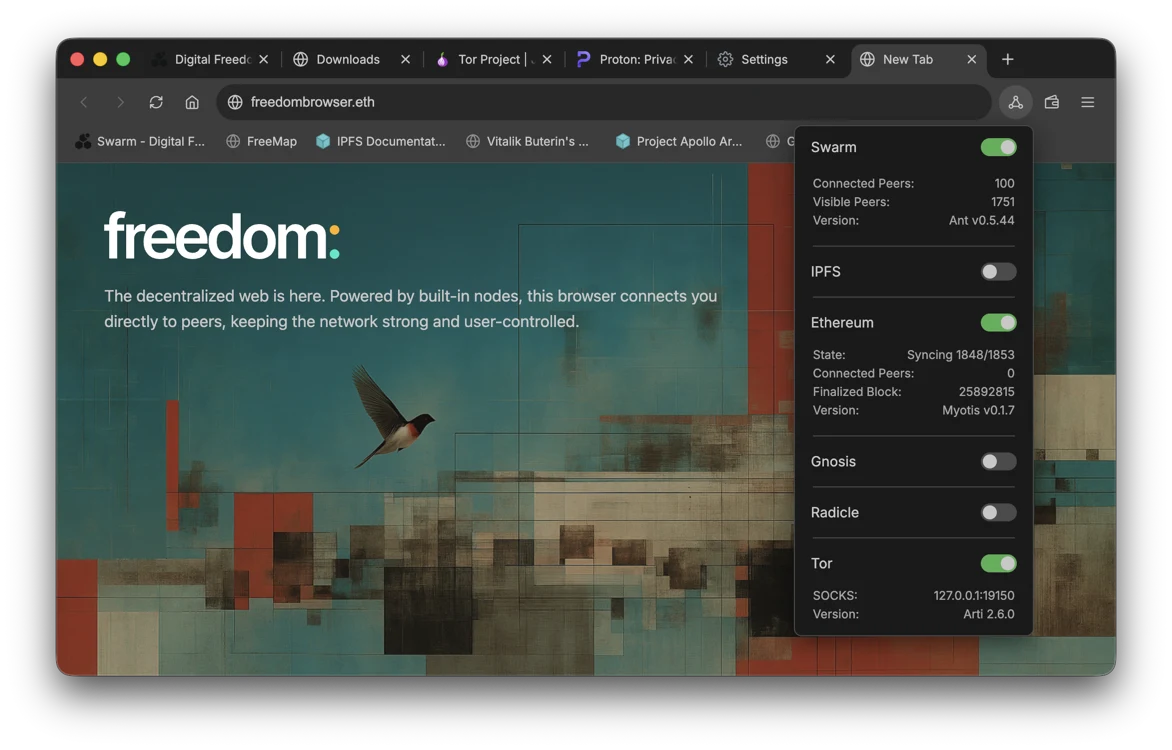Viewport: 1172px width, 750px height.
Task: Open the IPFS Documentation bookmark
Action: (380, 141)
